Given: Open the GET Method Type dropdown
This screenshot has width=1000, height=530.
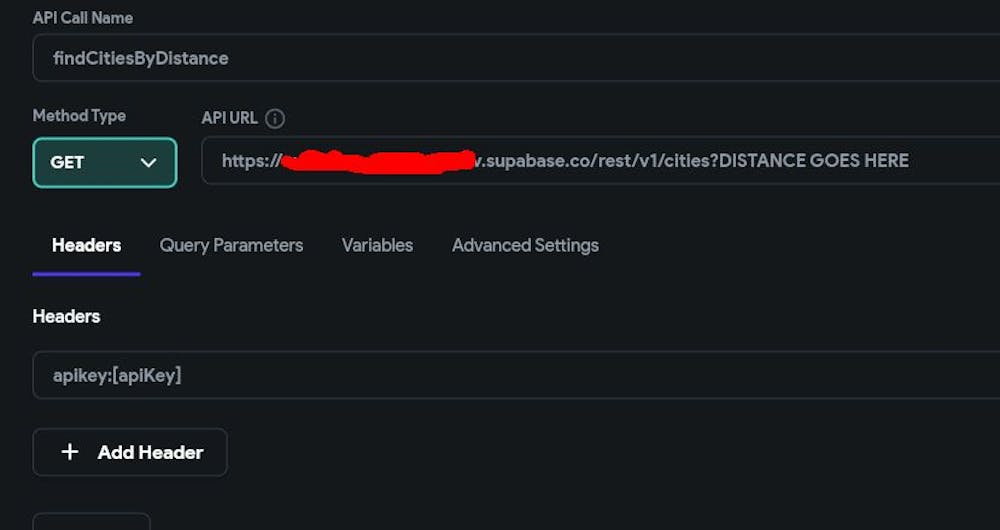Looking at the screenshot, I should pos(104,162).
